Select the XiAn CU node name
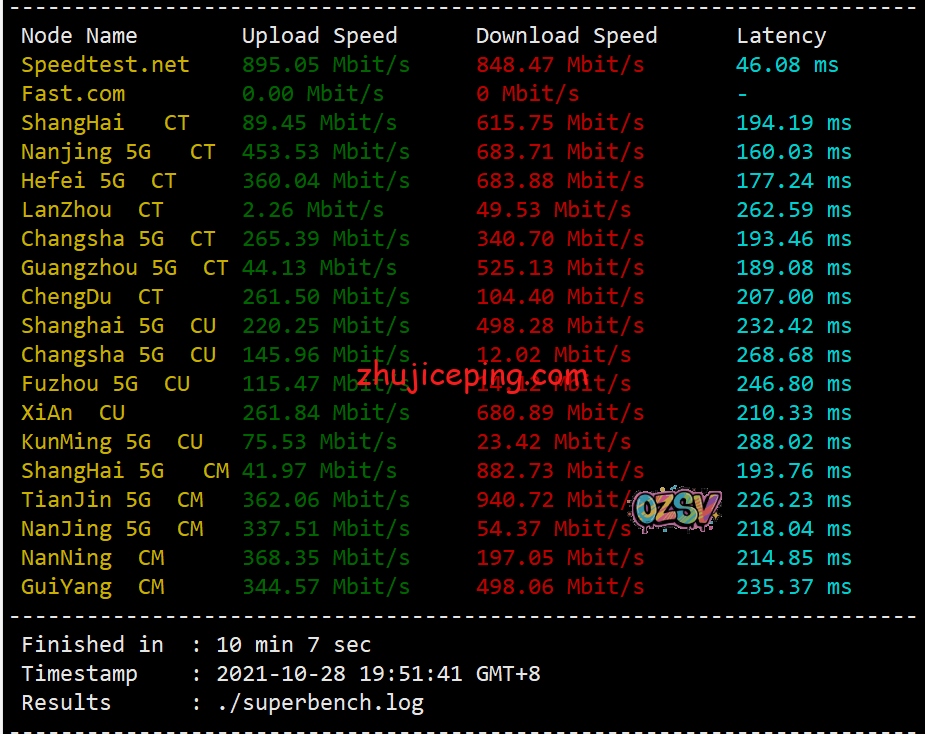This screenshot has width=925, height=734. tap(73, 413)
